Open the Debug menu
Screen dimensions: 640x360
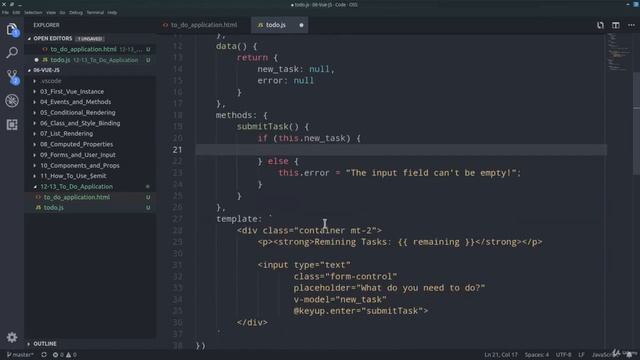click(x=76, y=13)
